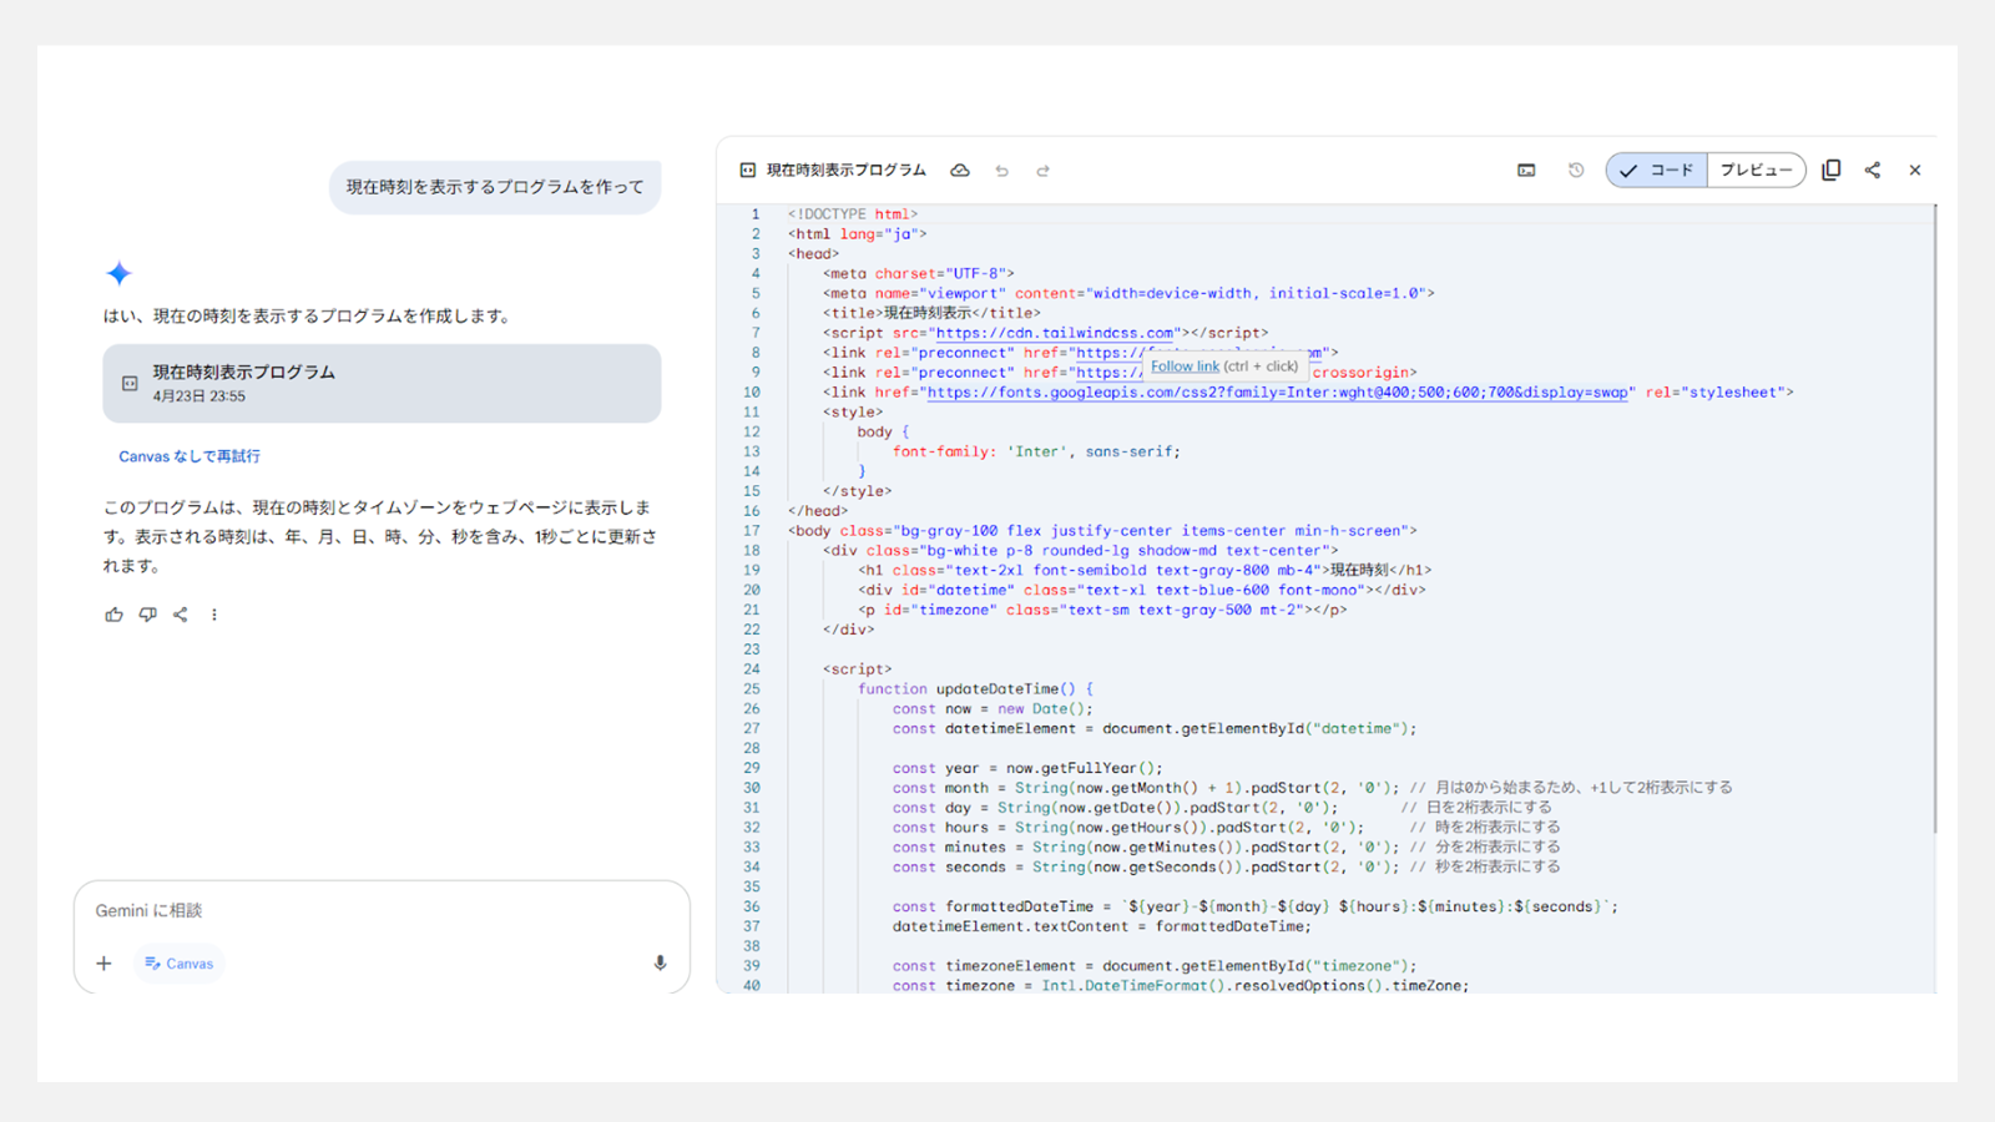Click the <title>現在時刻表示</title> line
Image resolution: width=1995 pixels, height=1122 pixels.
click(x=931, y=313)
